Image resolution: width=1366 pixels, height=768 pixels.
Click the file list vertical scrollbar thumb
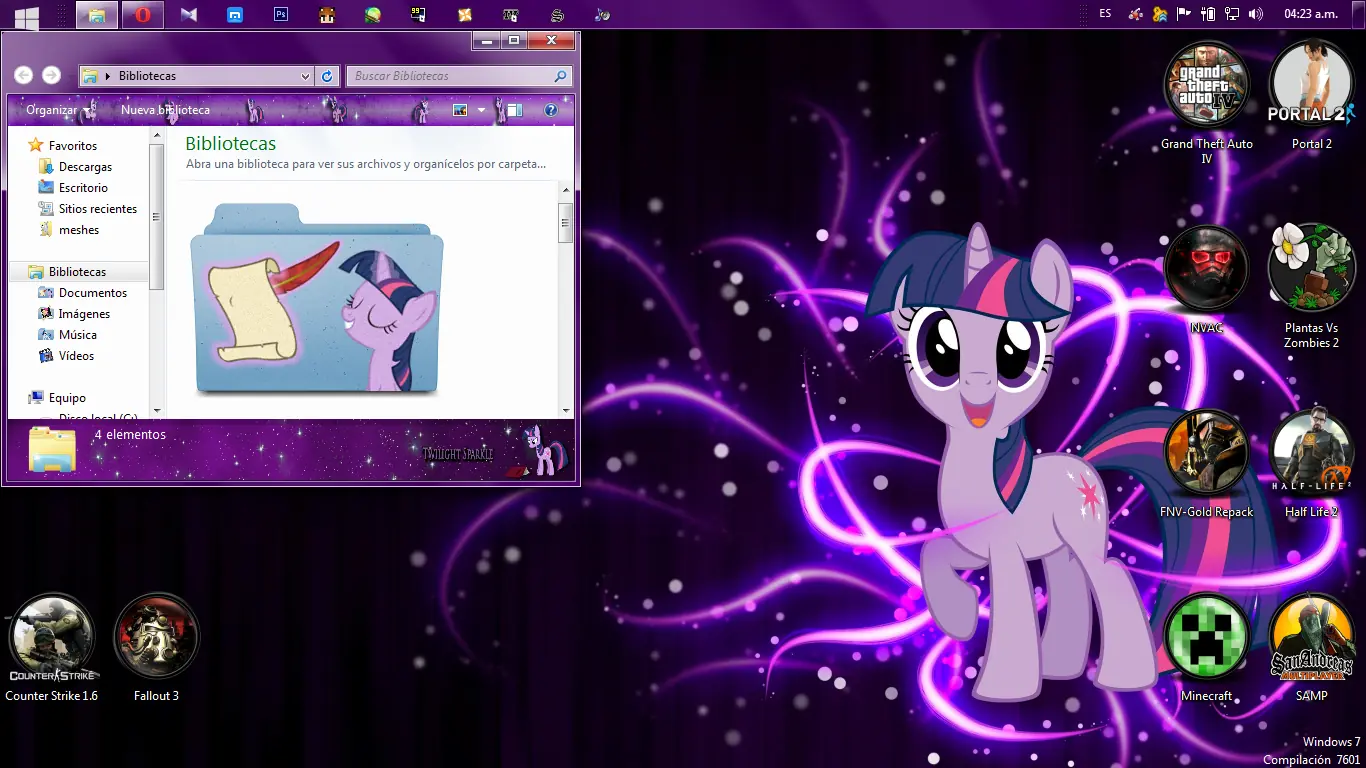coord(565,222)
